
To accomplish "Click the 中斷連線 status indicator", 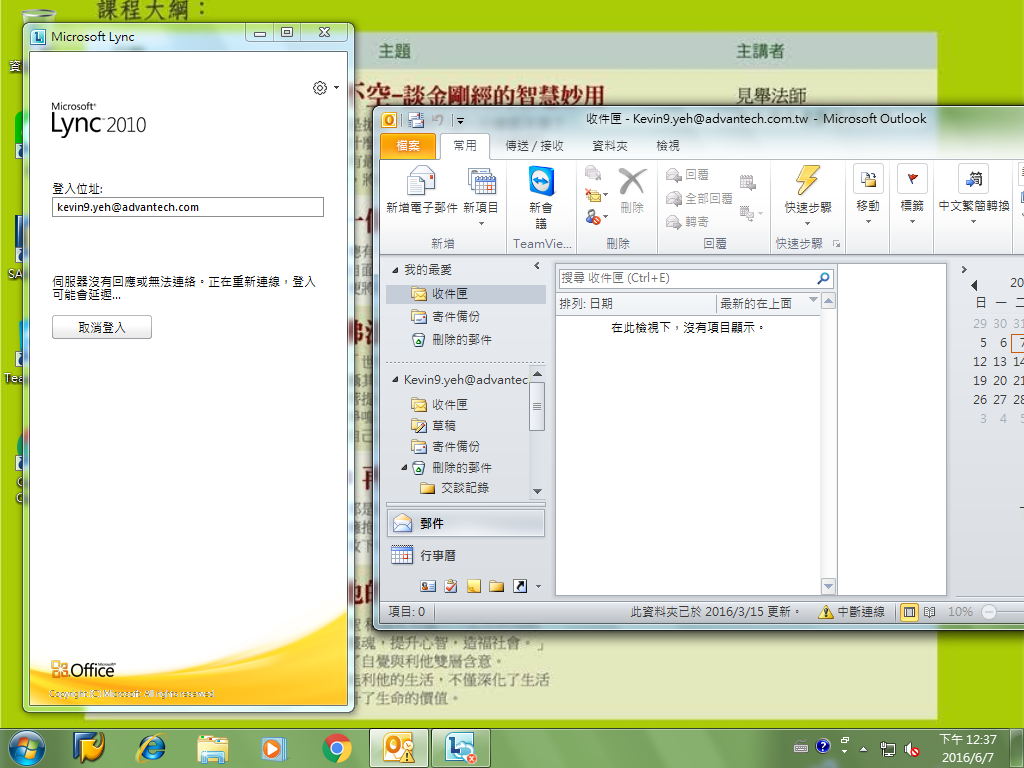I will pos(852,612).
